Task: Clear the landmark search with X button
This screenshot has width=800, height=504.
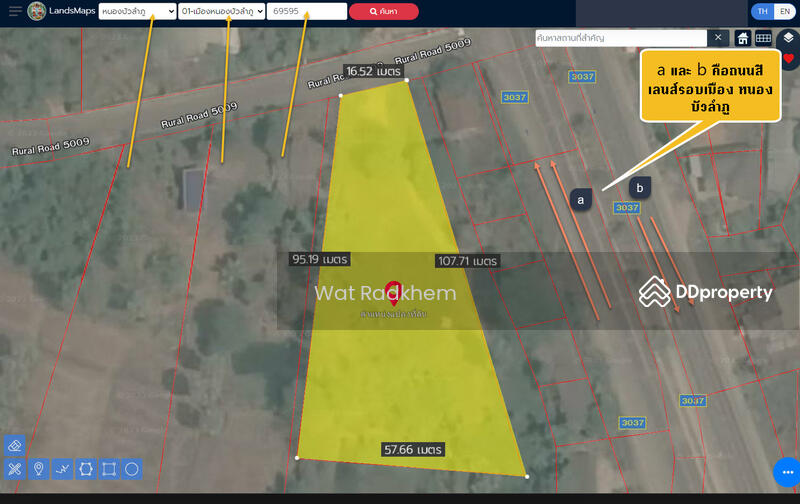Action: [x=718, y=38]
